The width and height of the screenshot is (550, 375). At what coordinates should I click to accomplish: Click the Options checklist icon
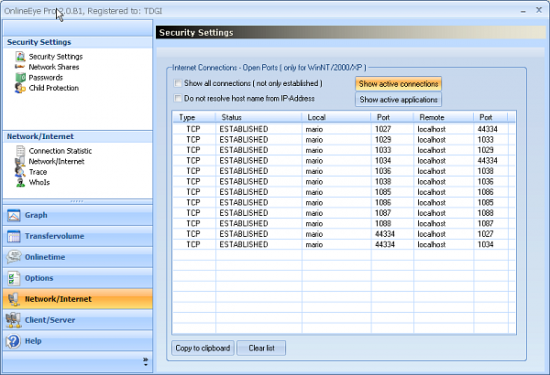(13, 278)
